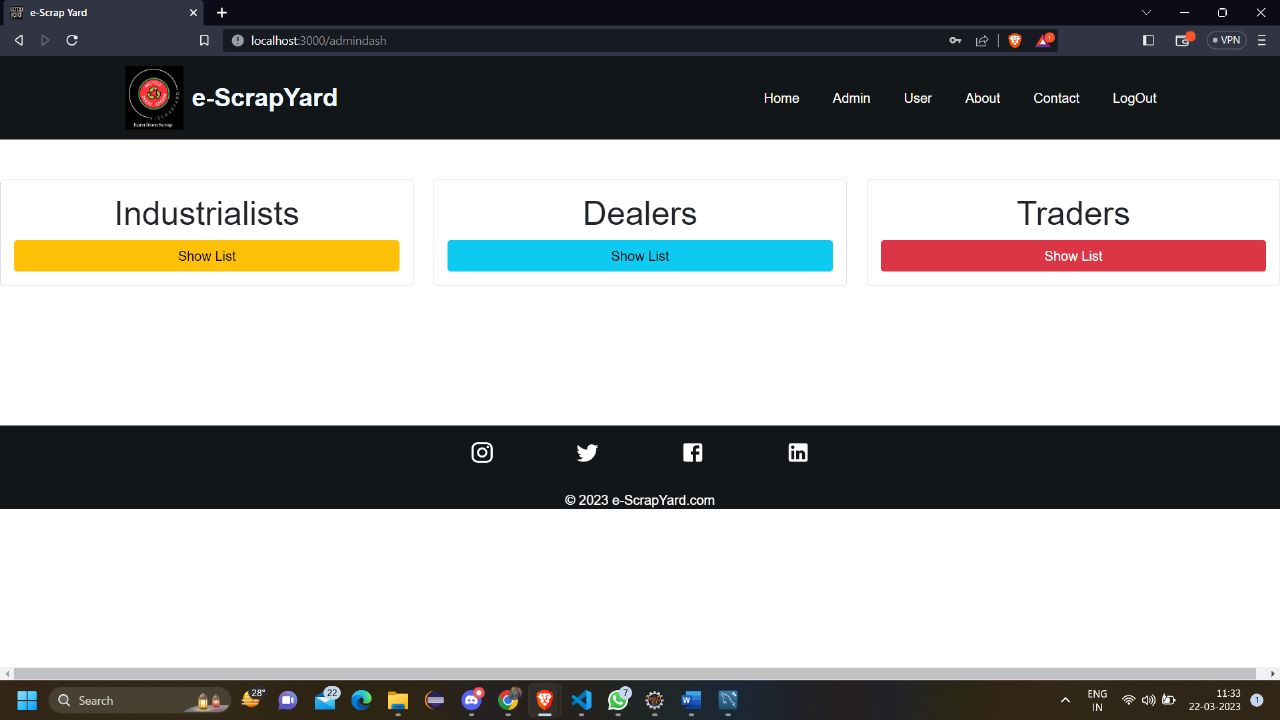
Task: Open the Instagram social link in footer
Action: [482, 452]
